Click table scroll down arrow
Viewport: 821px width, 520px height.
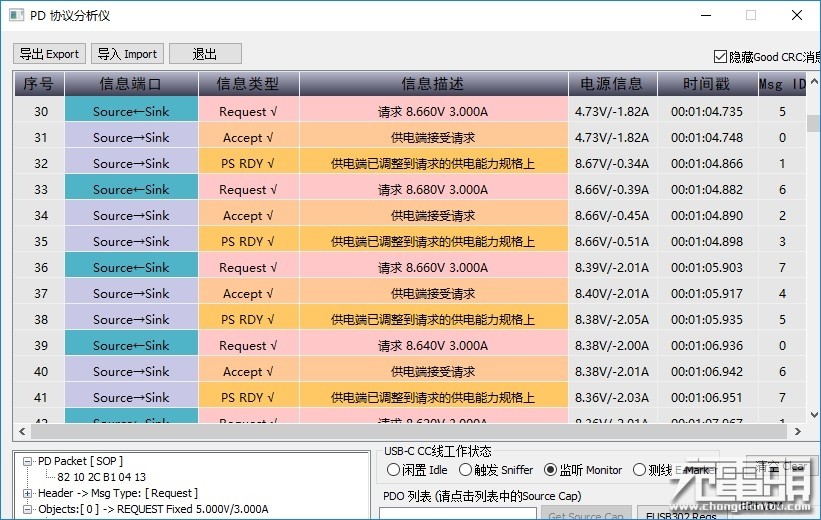pos(814,415)
